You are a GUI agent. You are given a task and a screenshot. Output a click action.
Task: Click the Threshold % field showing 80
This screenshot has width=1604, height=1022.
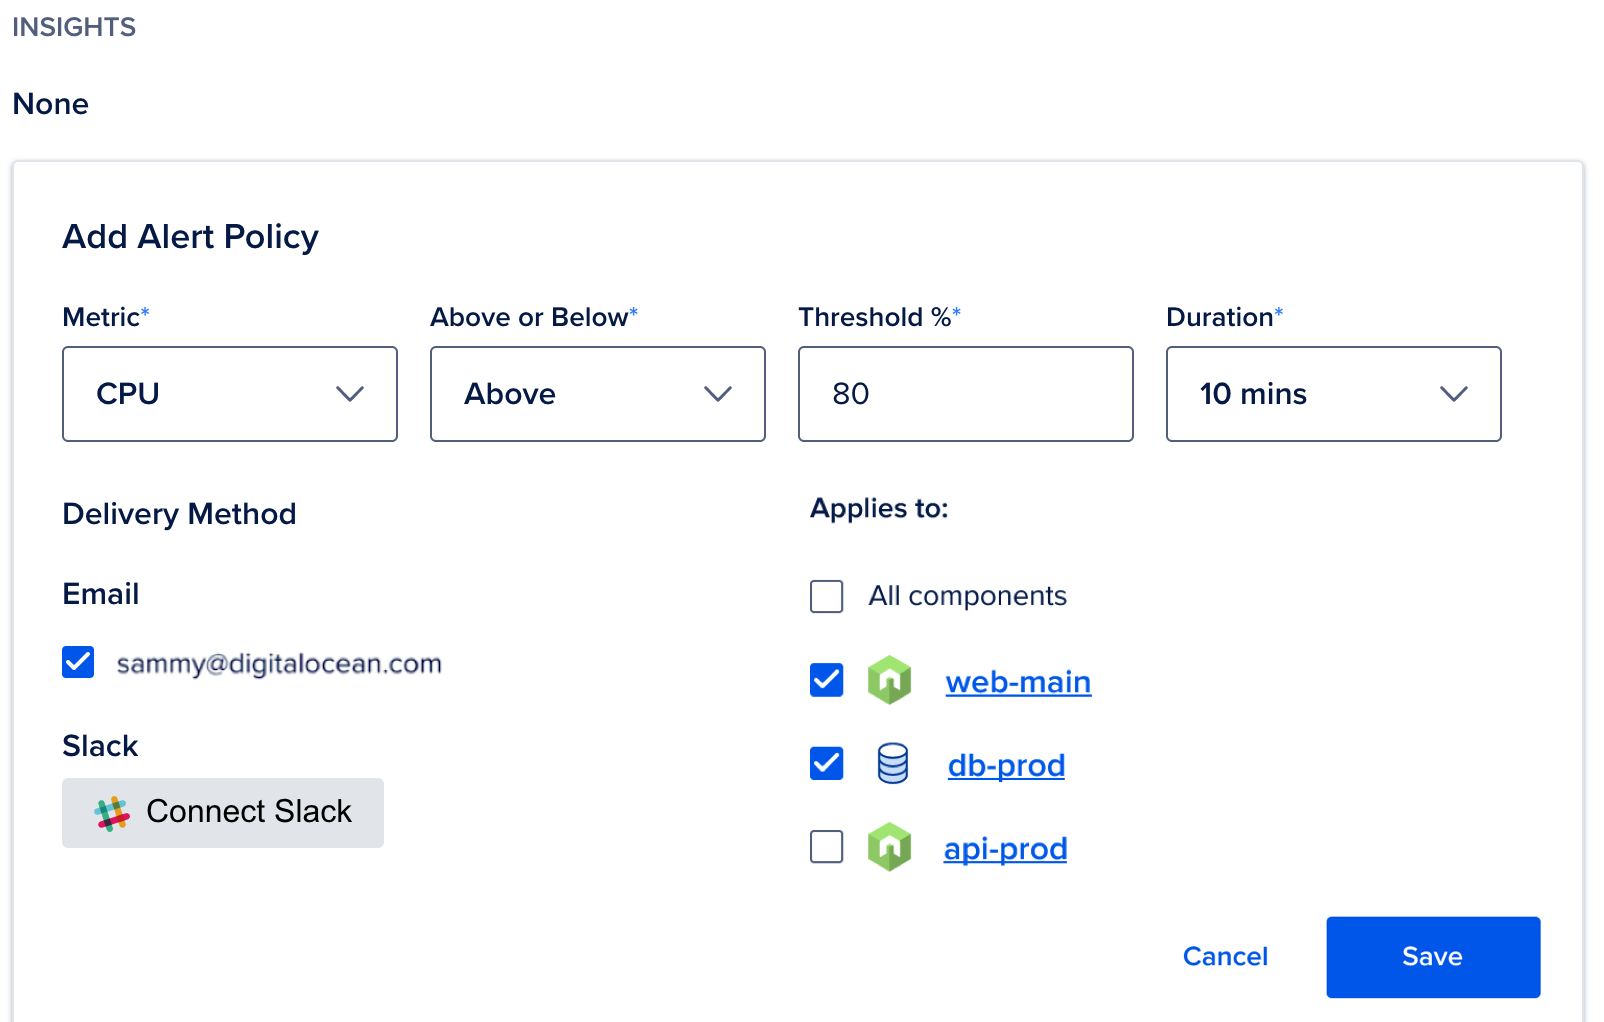point(966,394)
